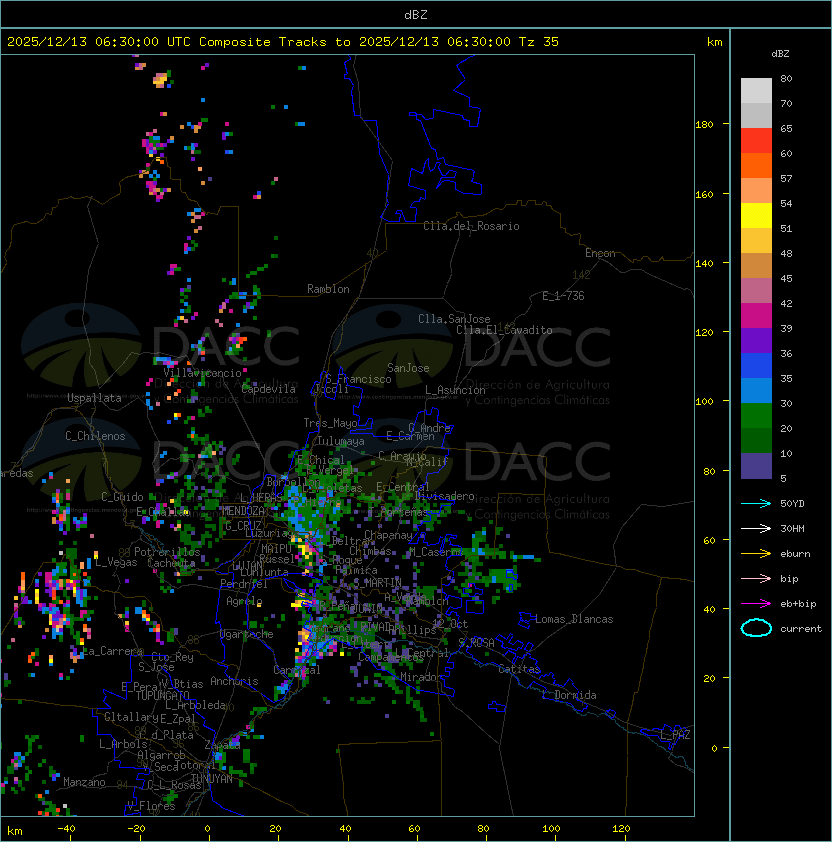The image size is (832, 842).
Task: Click the dBZ heading above the color scale
Action: [780, 54]
